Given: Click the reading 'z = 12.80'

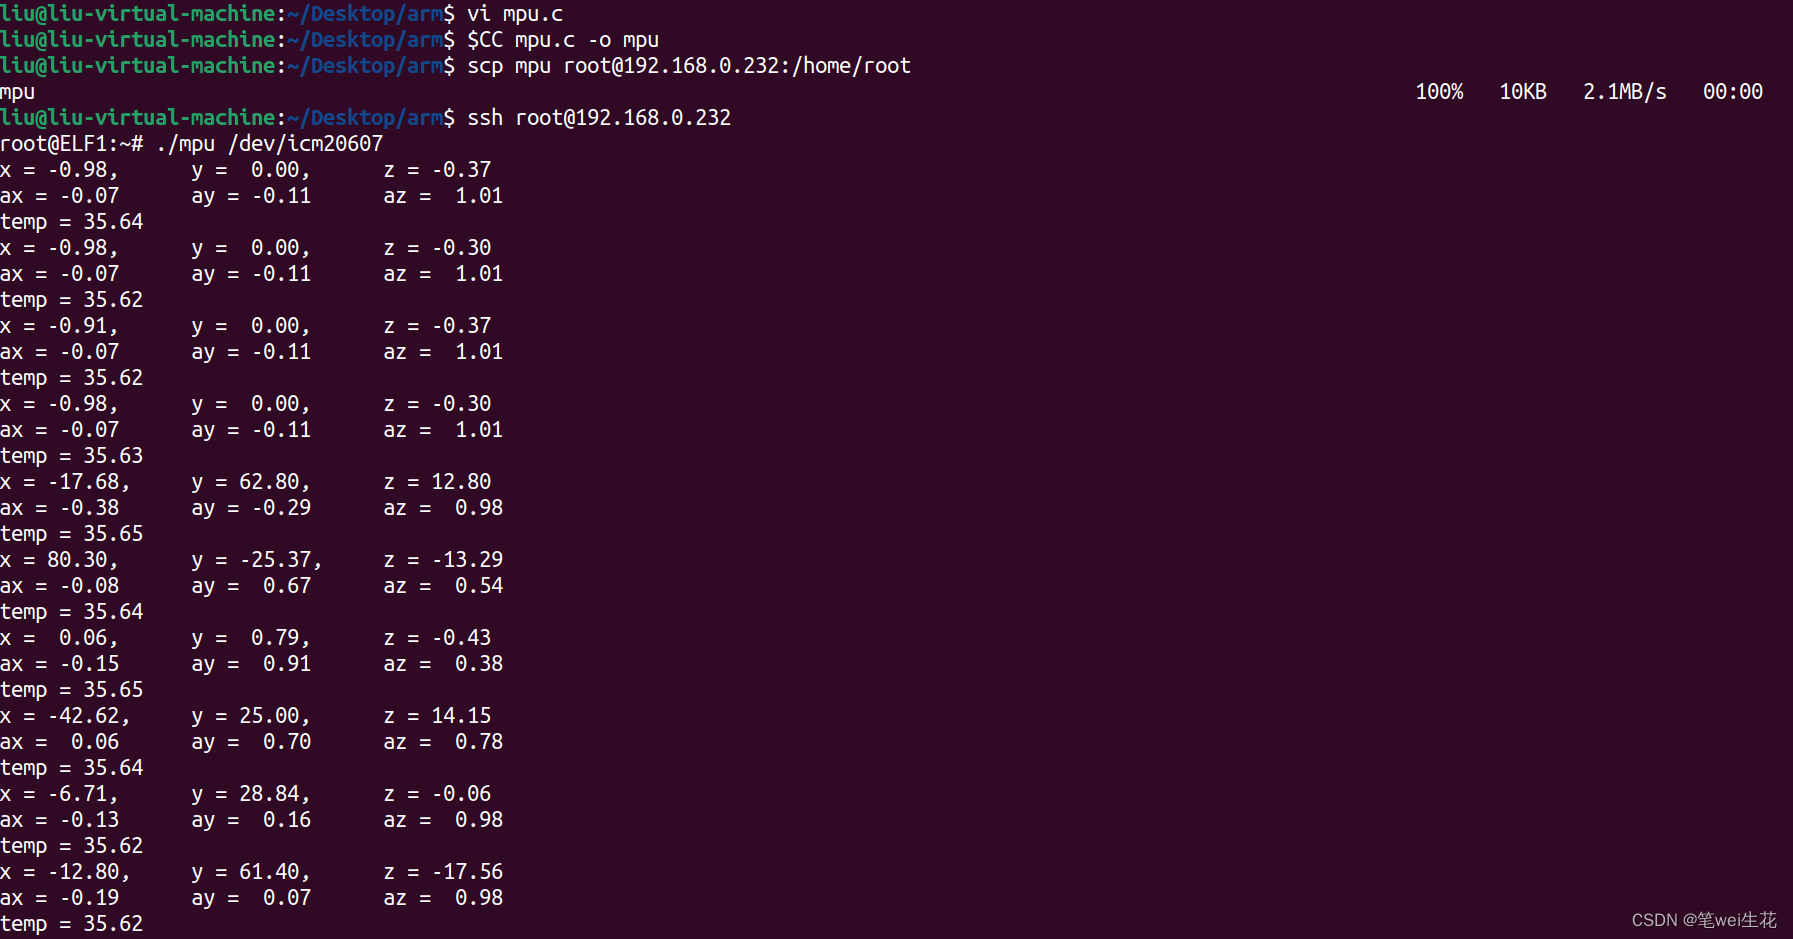Looking at the screenshot, I should coord(438,482).
